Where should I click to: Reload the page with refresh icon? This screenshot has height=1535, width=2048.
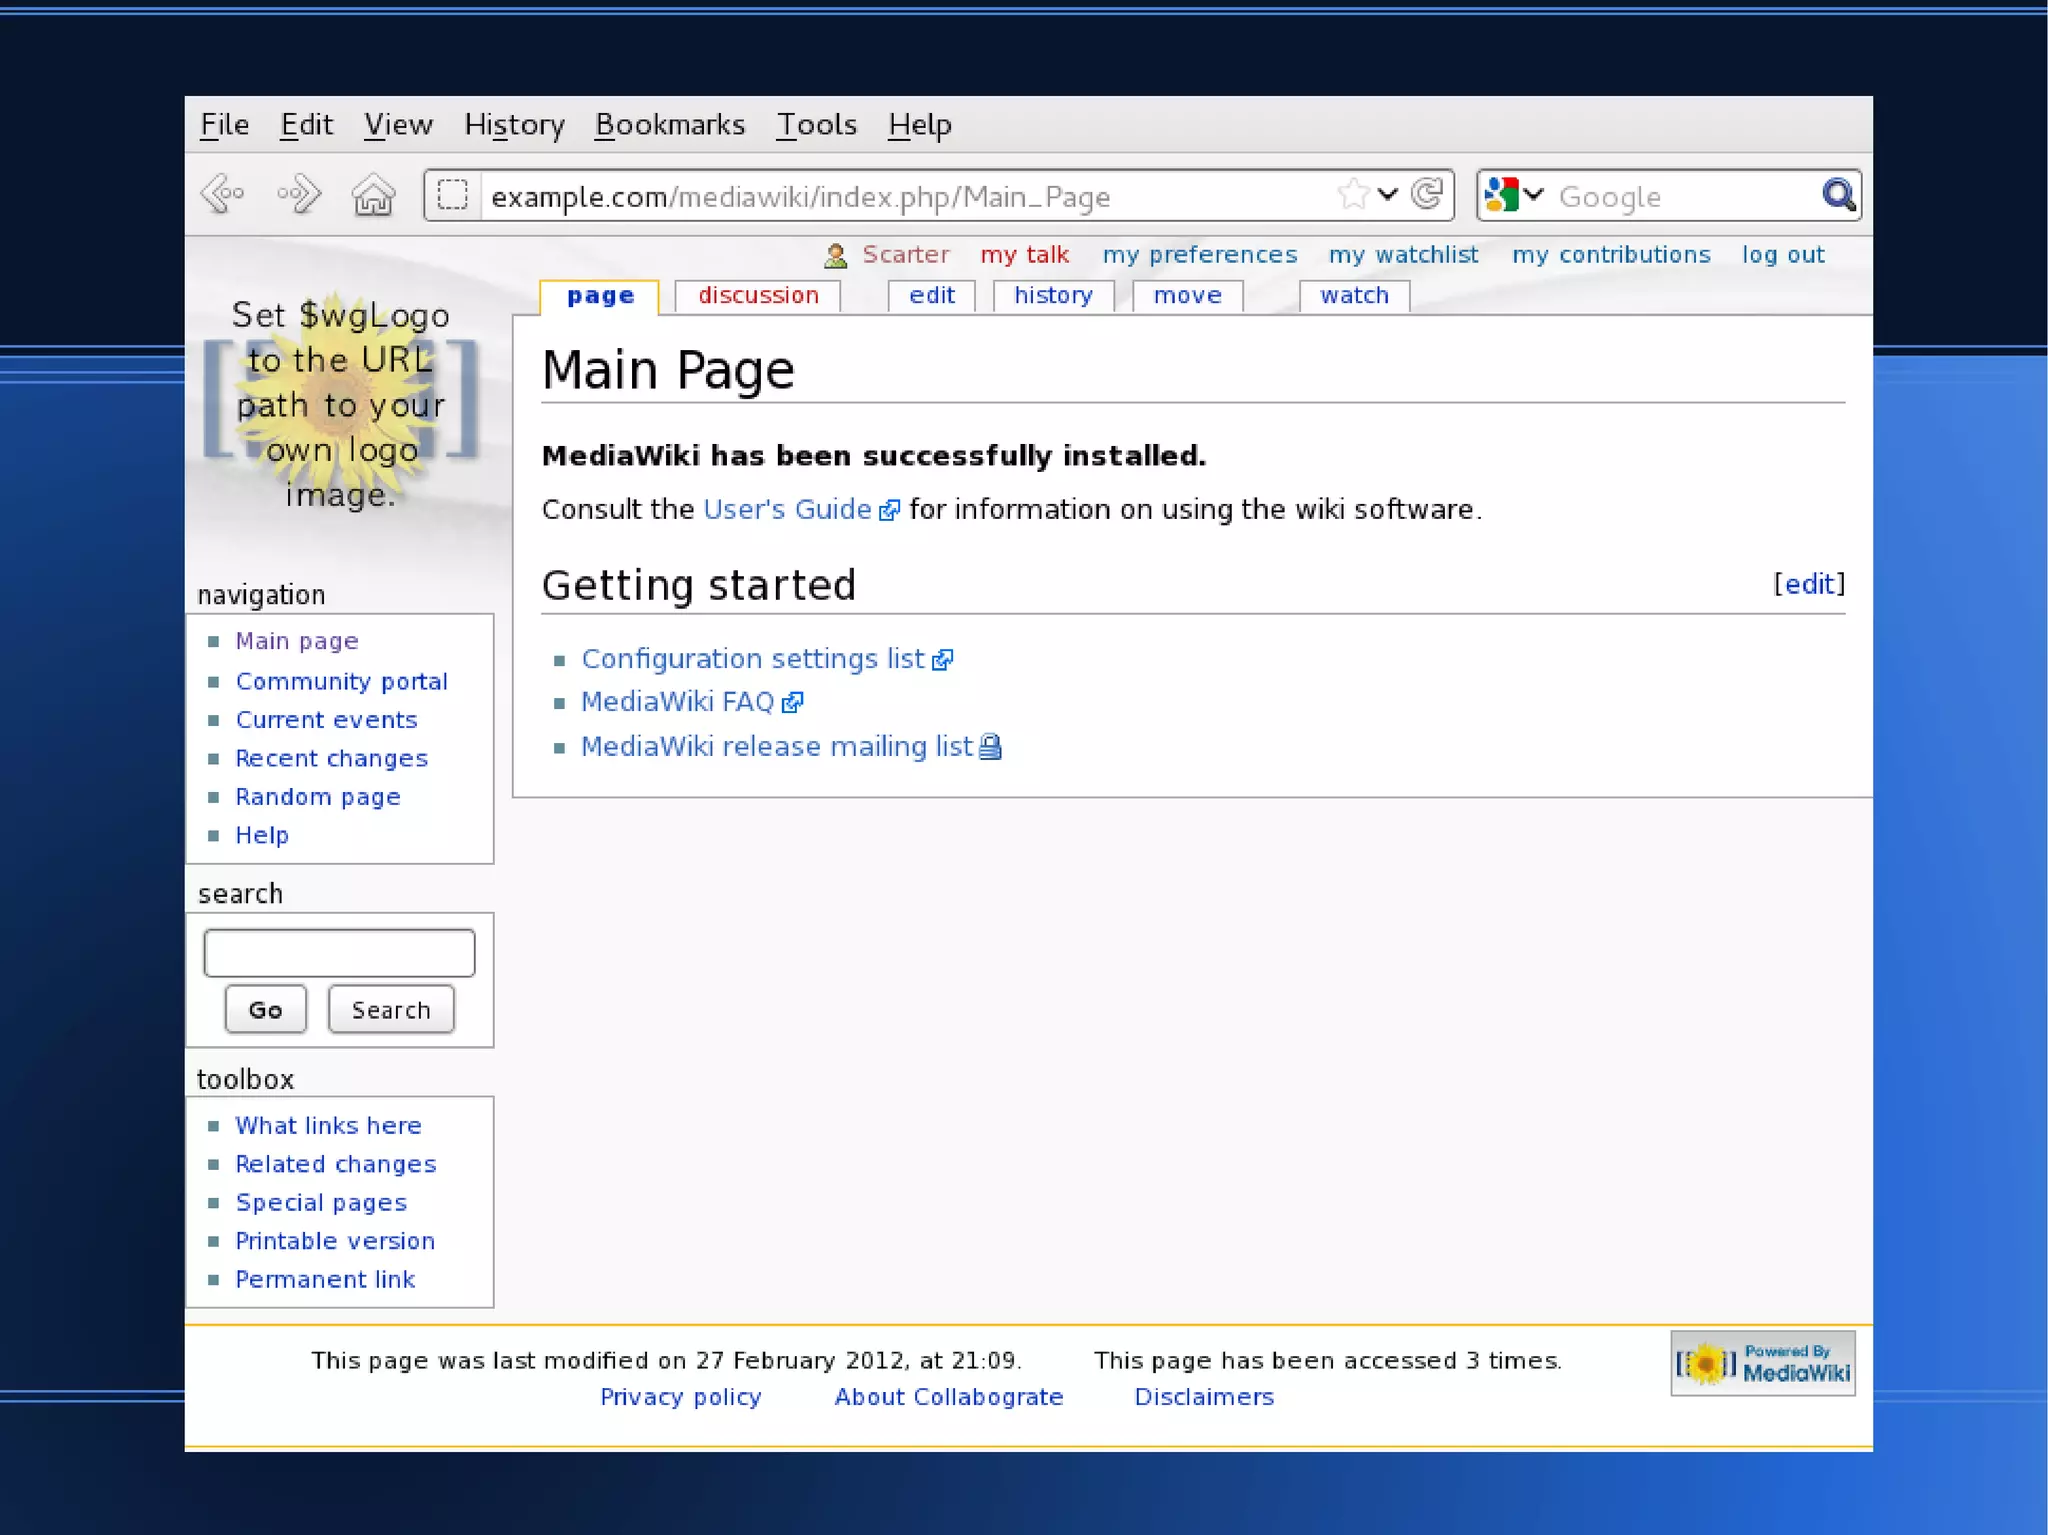pos(1427,194)
